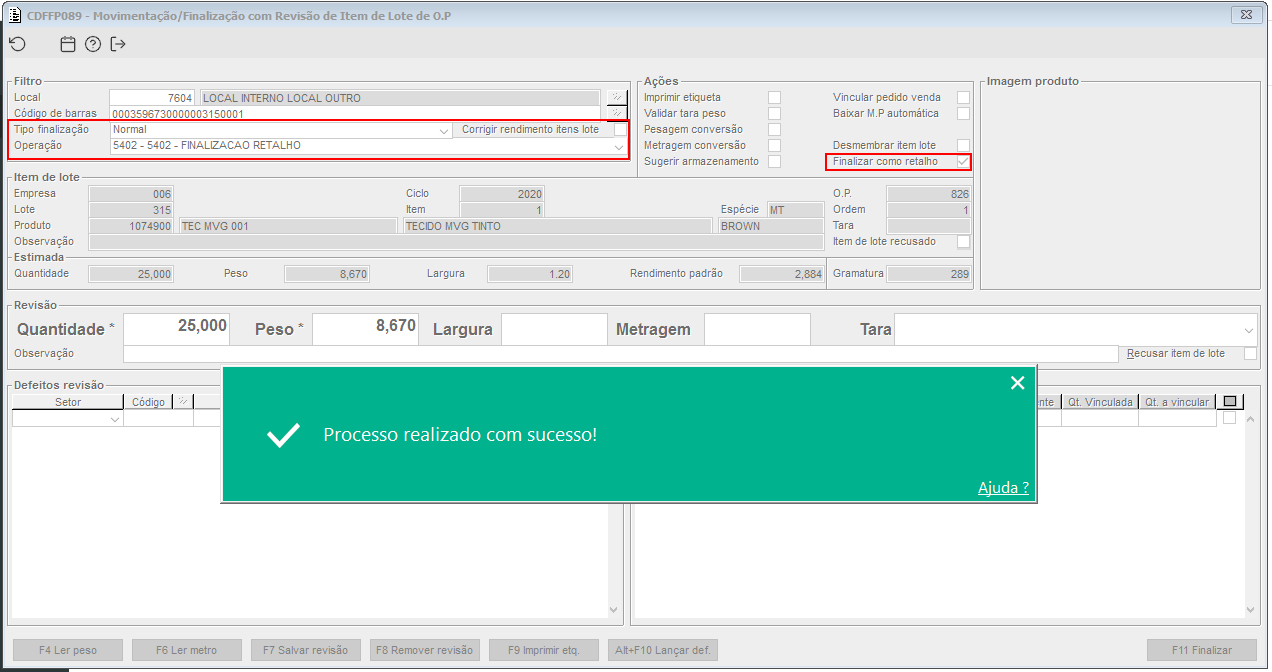Click the Local code input field
1272x672 pixels.
click(152, 98)
